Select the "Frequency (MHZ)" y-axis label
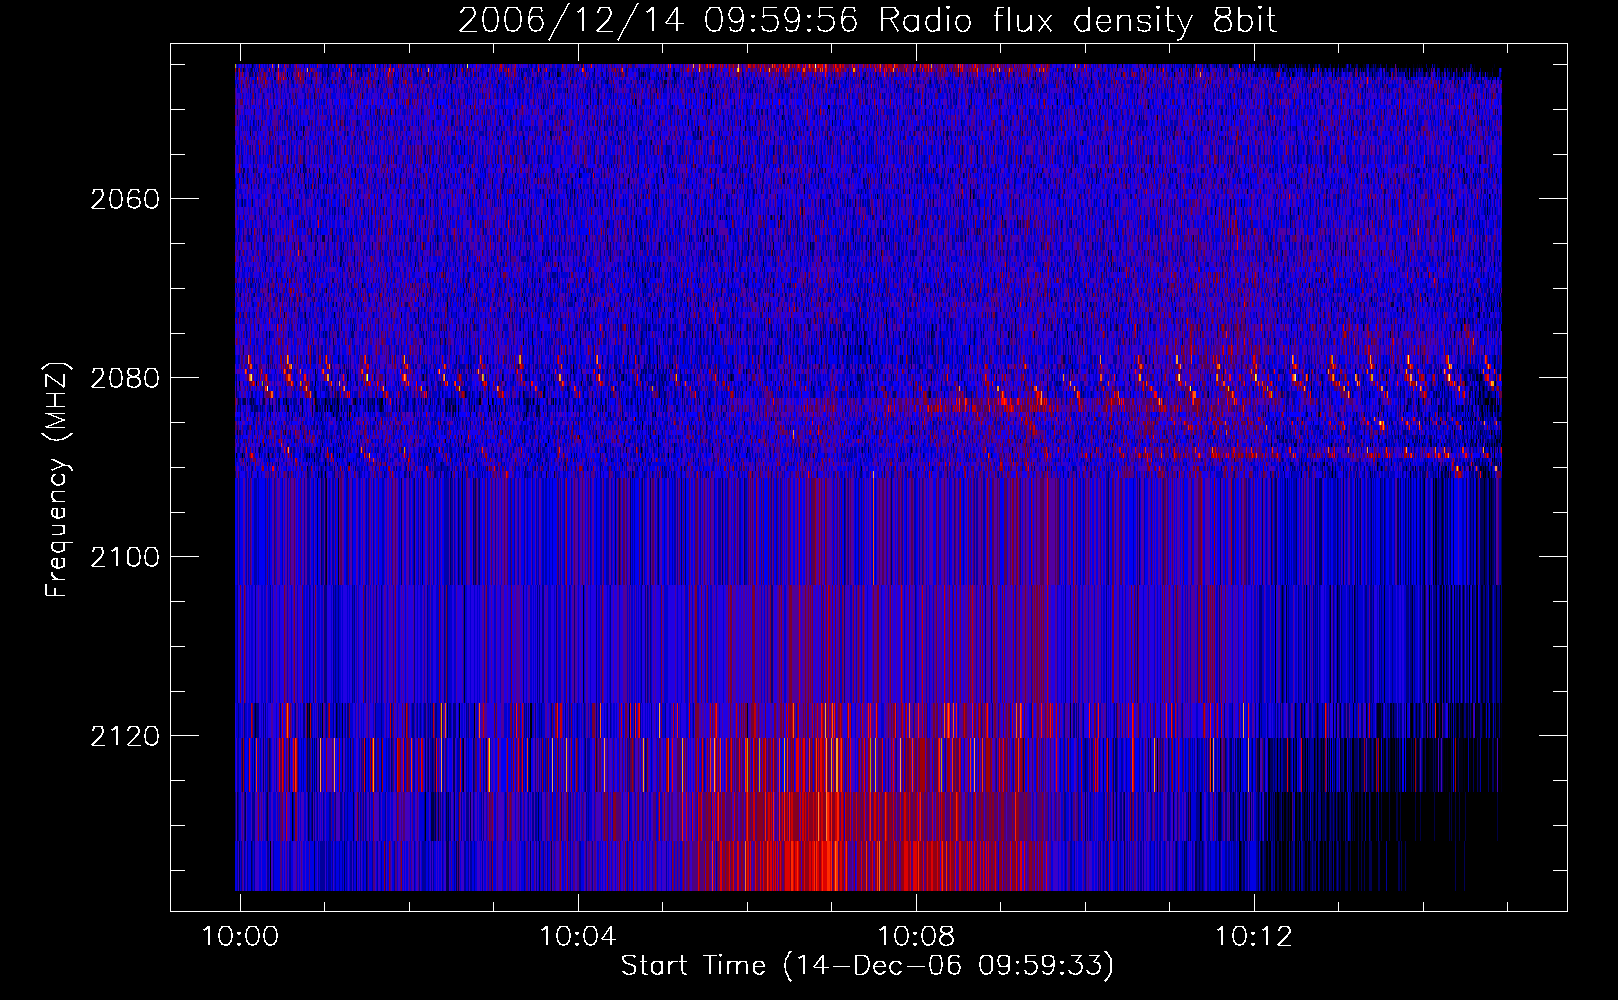1618x1000 pixels. tap(57, 479)
